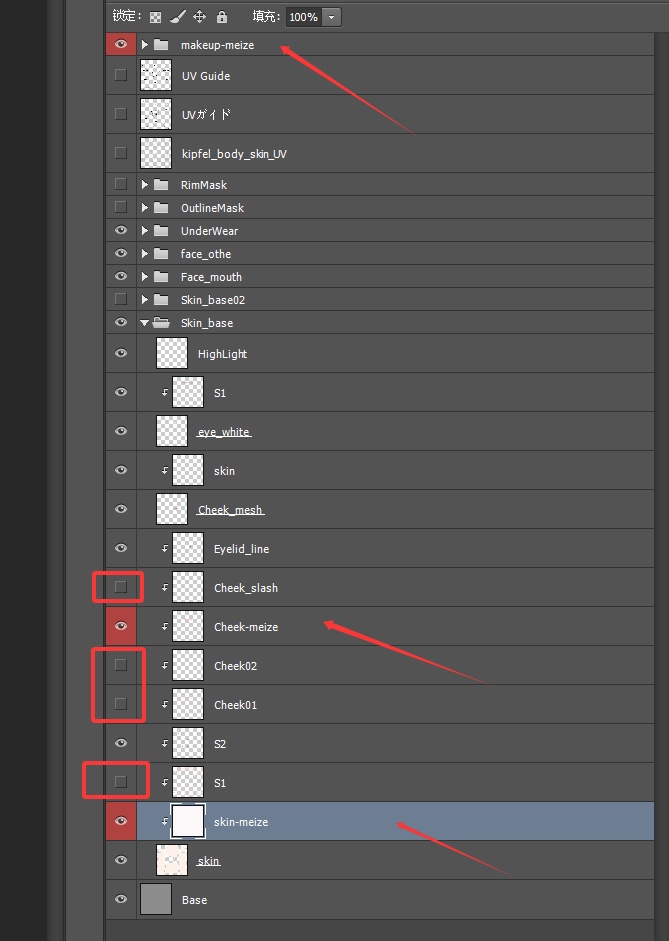
Task: Select the Cheek-meize layer name
Action: (x=246, y=627)
